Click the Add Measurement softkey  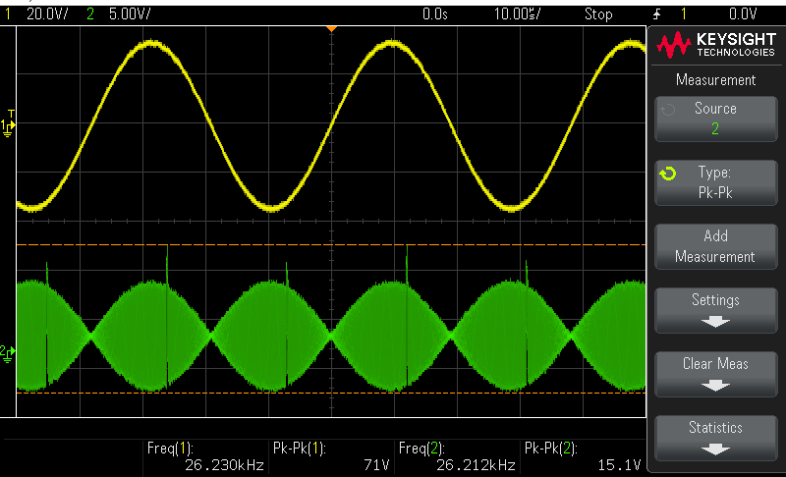715,247
